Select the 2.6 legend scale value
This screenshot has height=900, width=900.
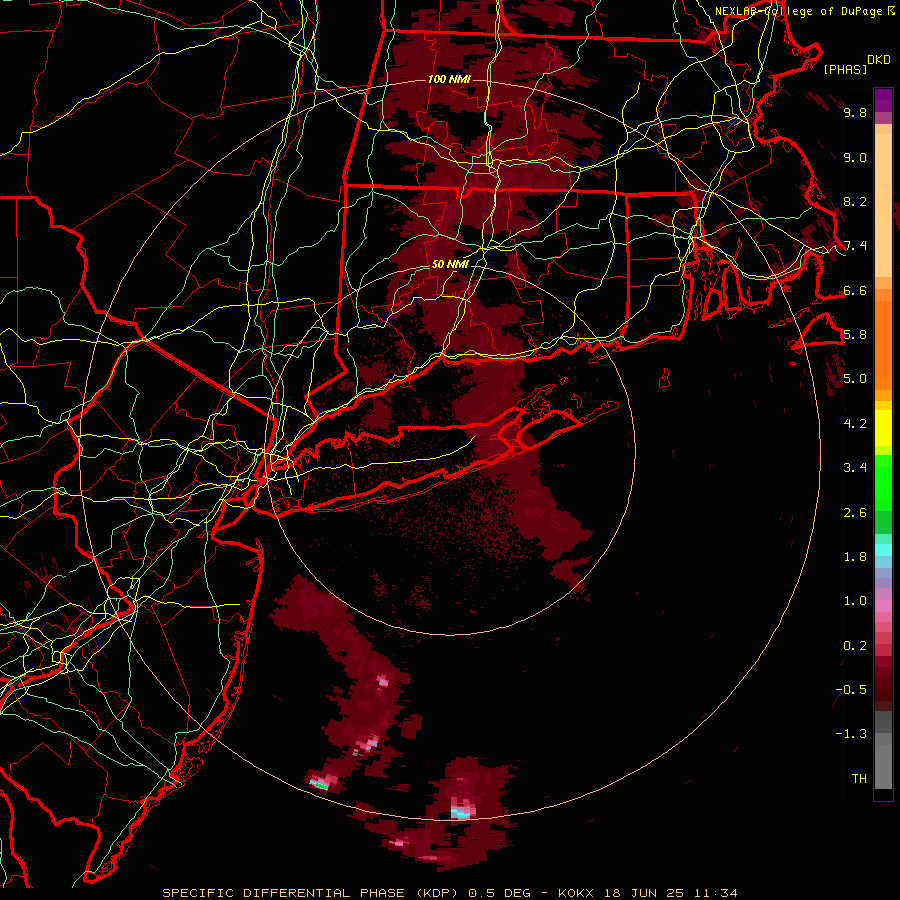coord(855,513)
